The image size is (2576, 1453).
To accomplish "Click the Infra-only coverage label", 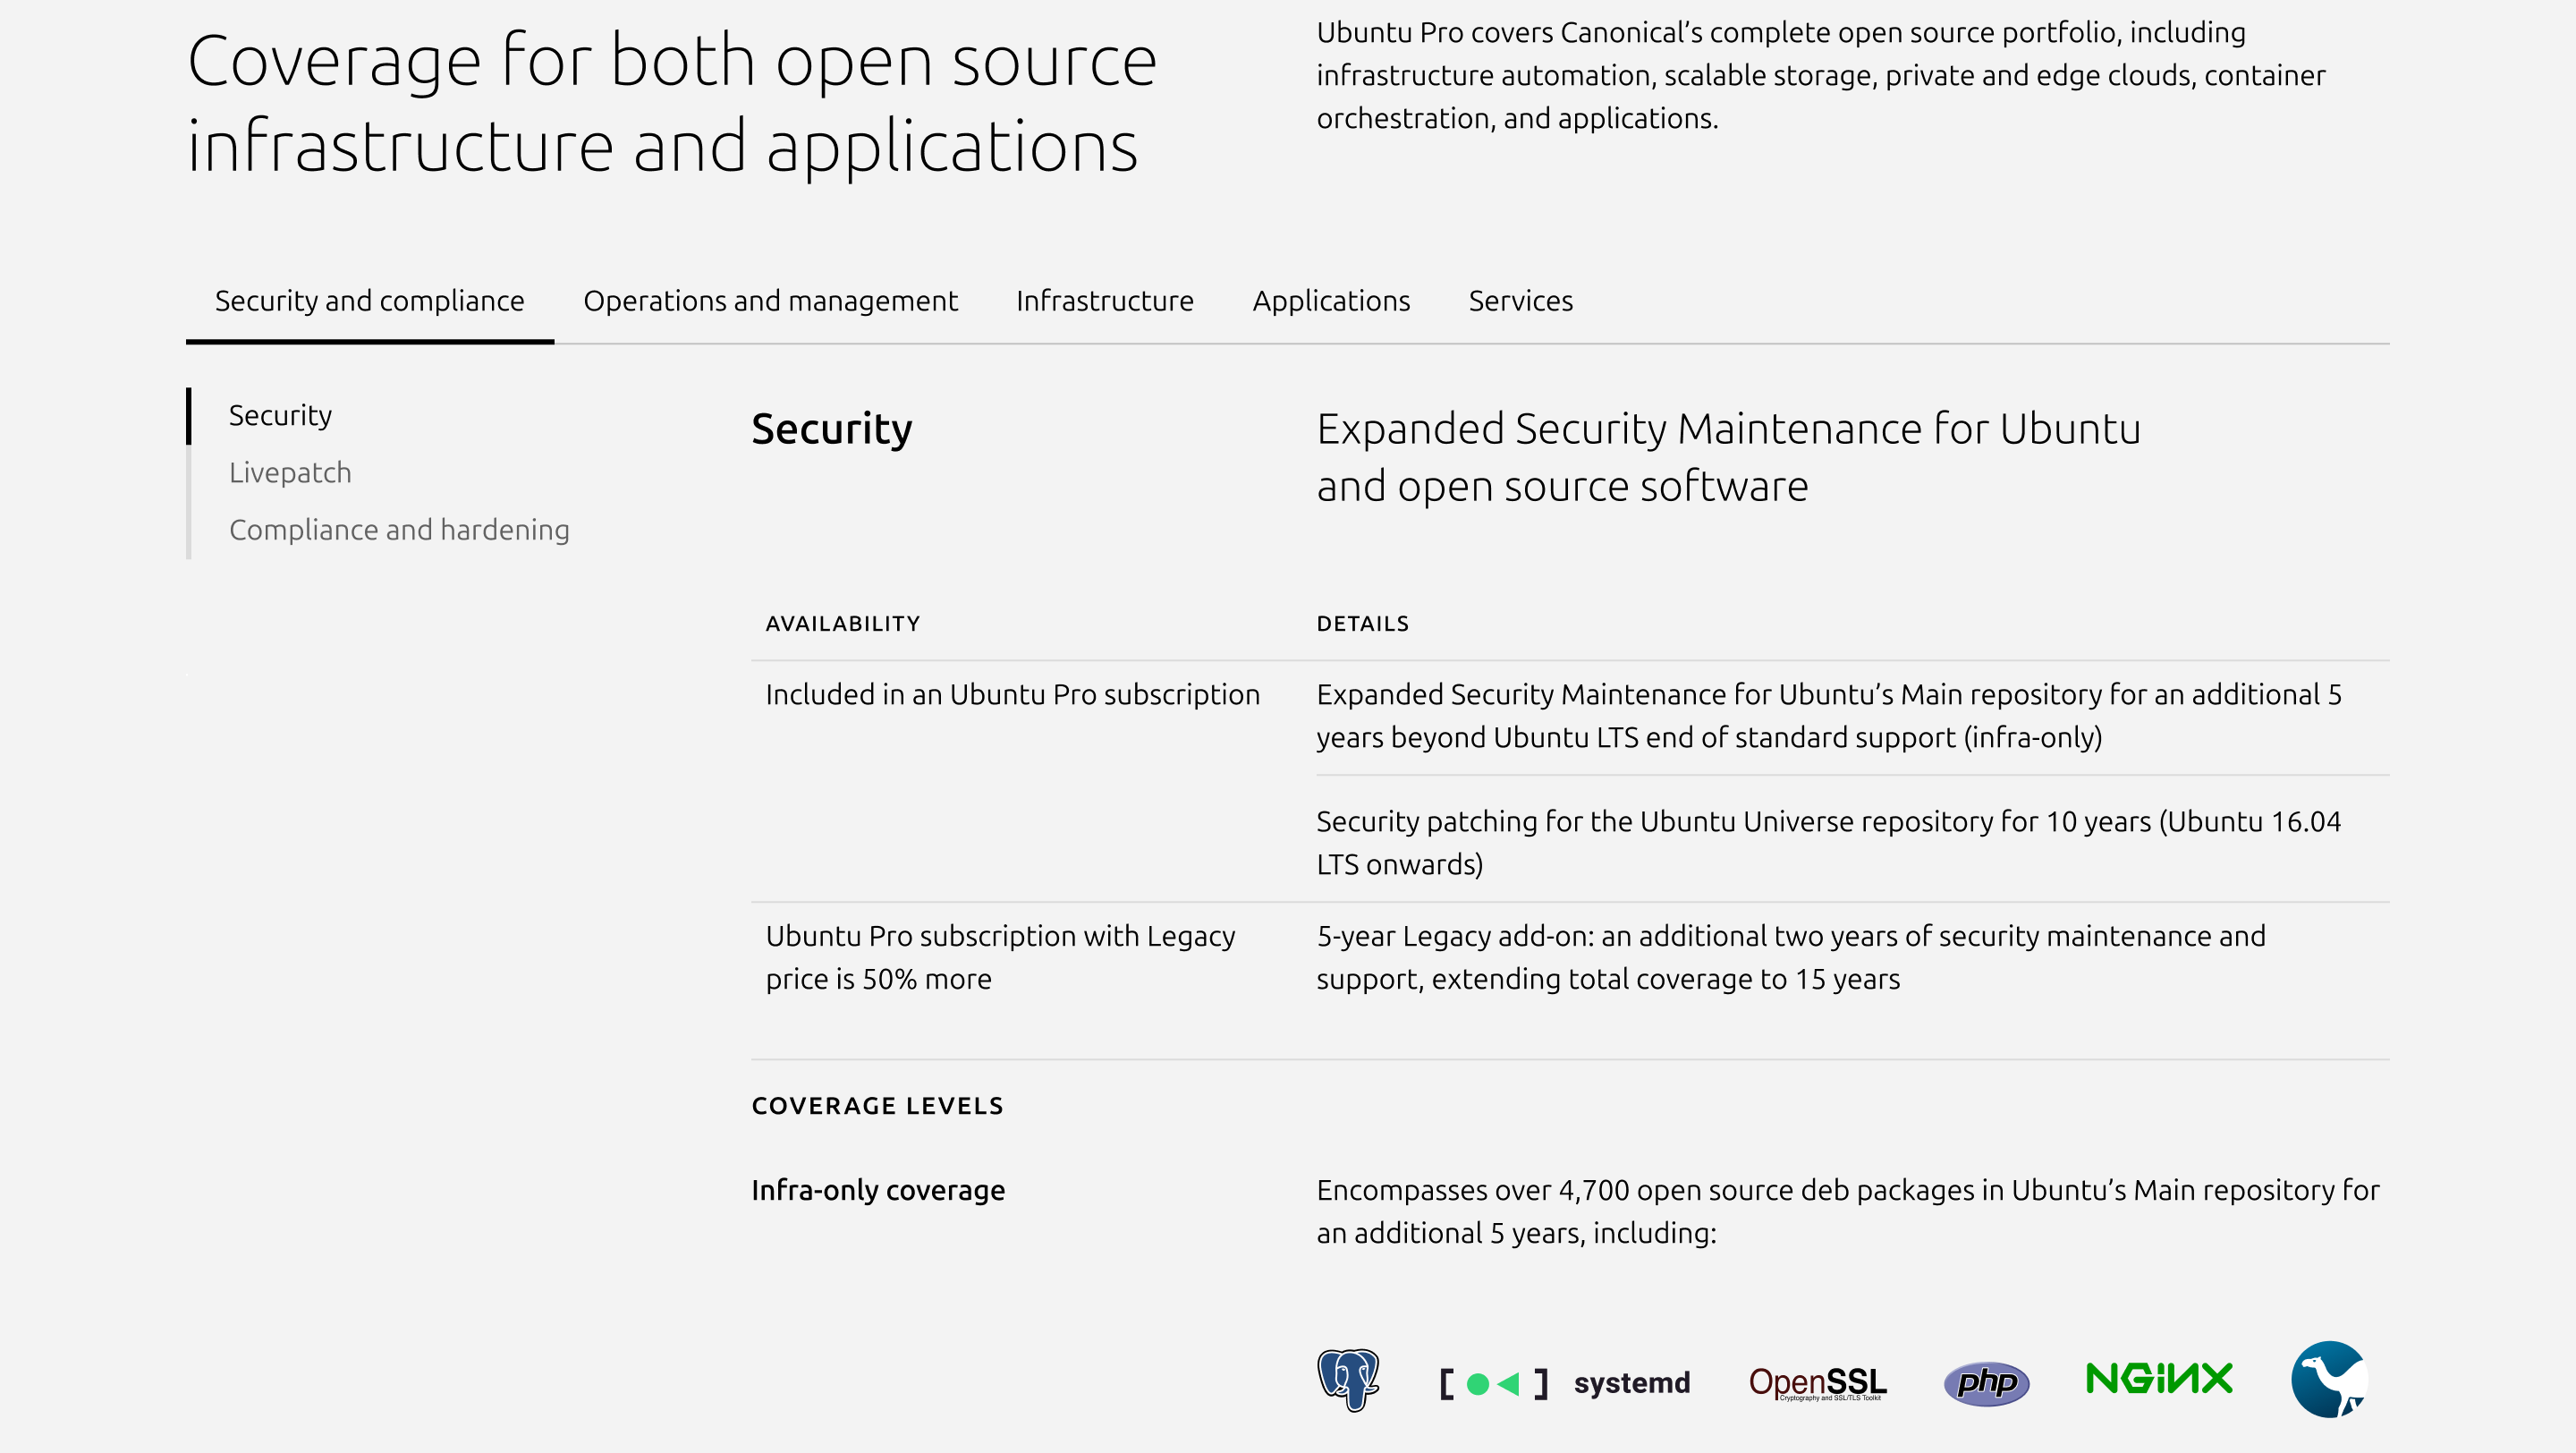I will coord(877,1190).
